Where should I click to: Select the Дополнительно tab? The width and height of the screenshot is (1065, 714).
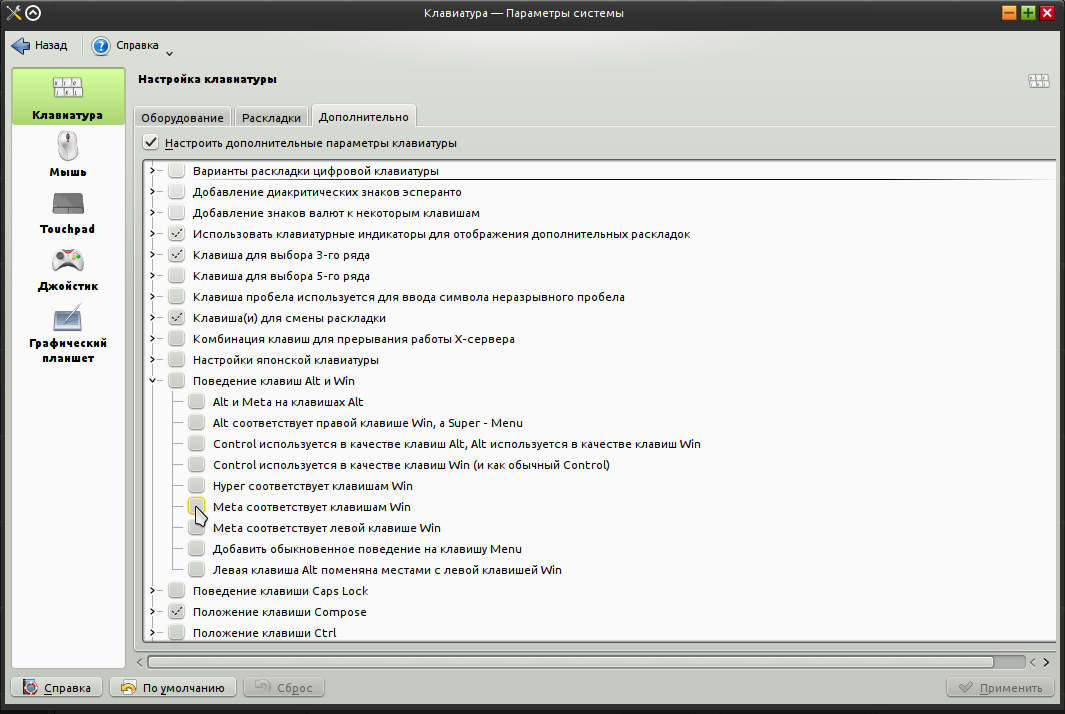point(363,116)
